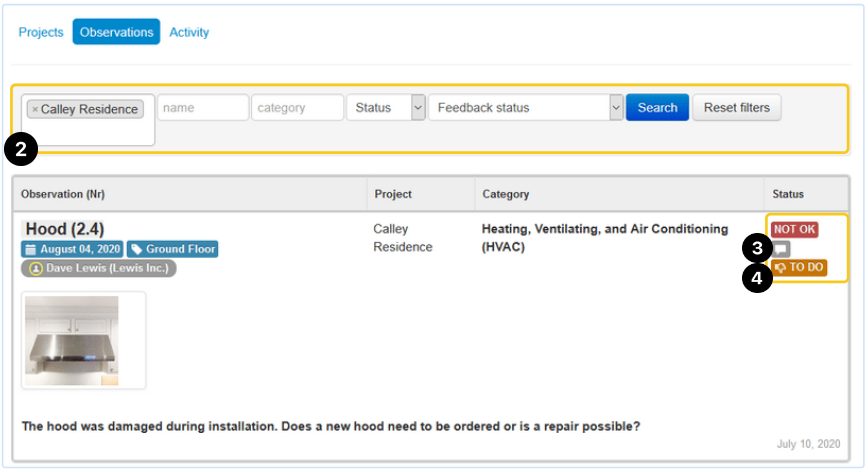This screenshot has height=472, width=868.
Task: Click the tag icon beside Ground Floor
Action: pyautogui.click(x=136, y=249)
